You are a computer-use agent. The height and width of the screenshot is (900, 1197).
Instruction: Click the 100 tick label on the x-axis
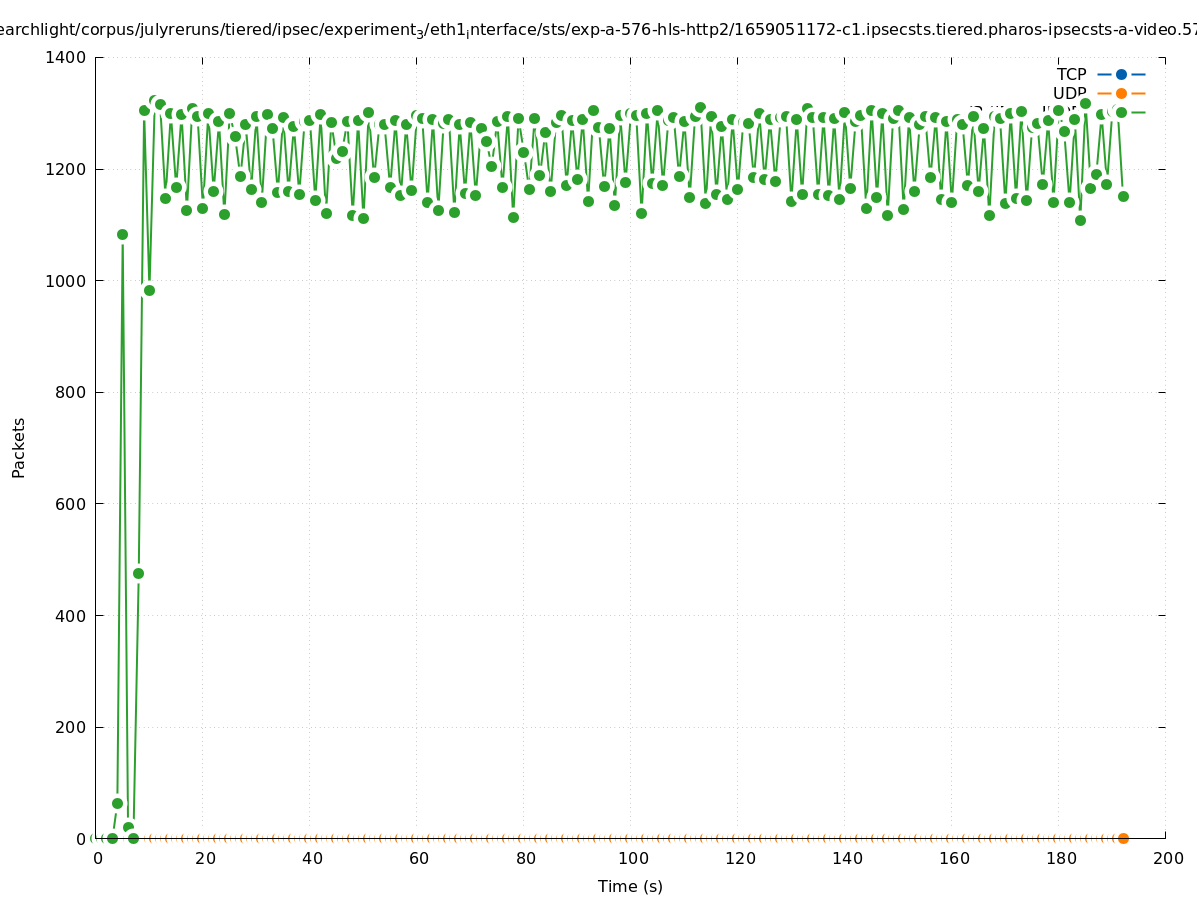[632, 858]
